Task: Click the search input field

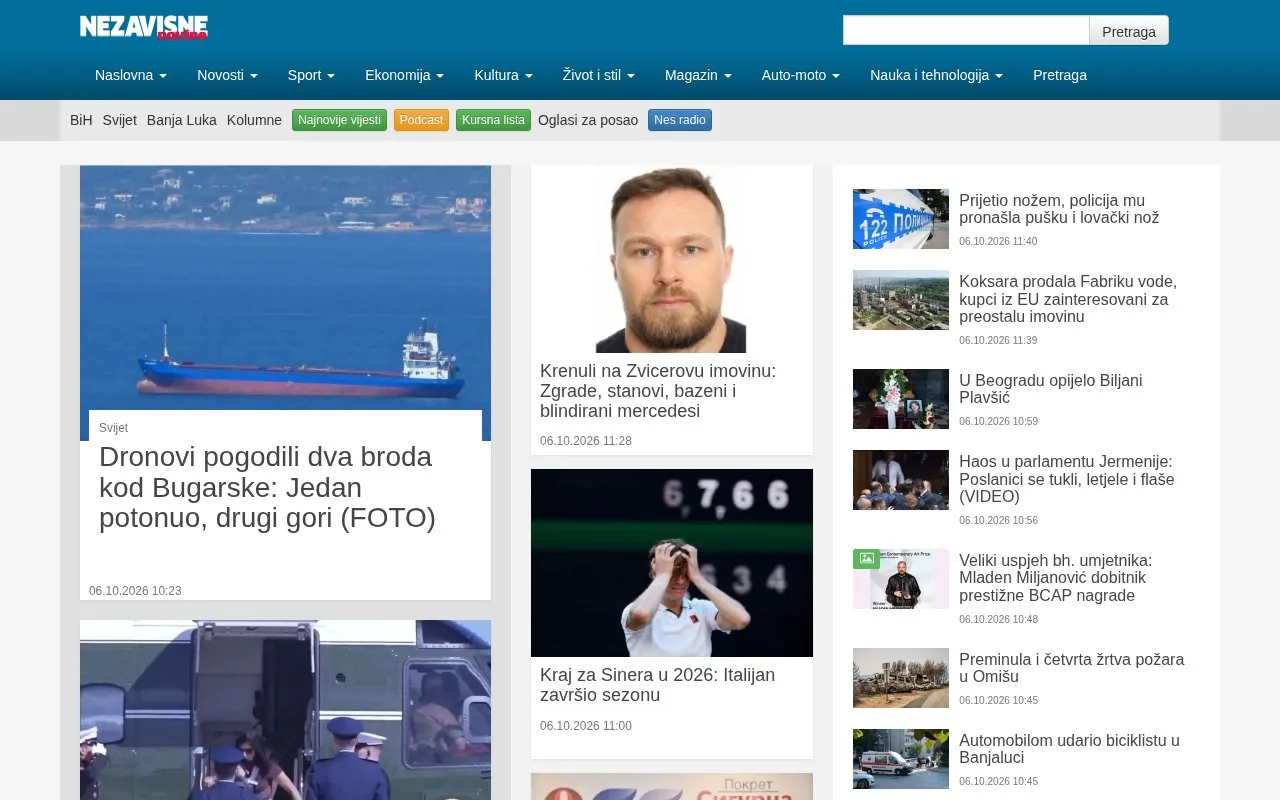Action: tap(966, 30)
